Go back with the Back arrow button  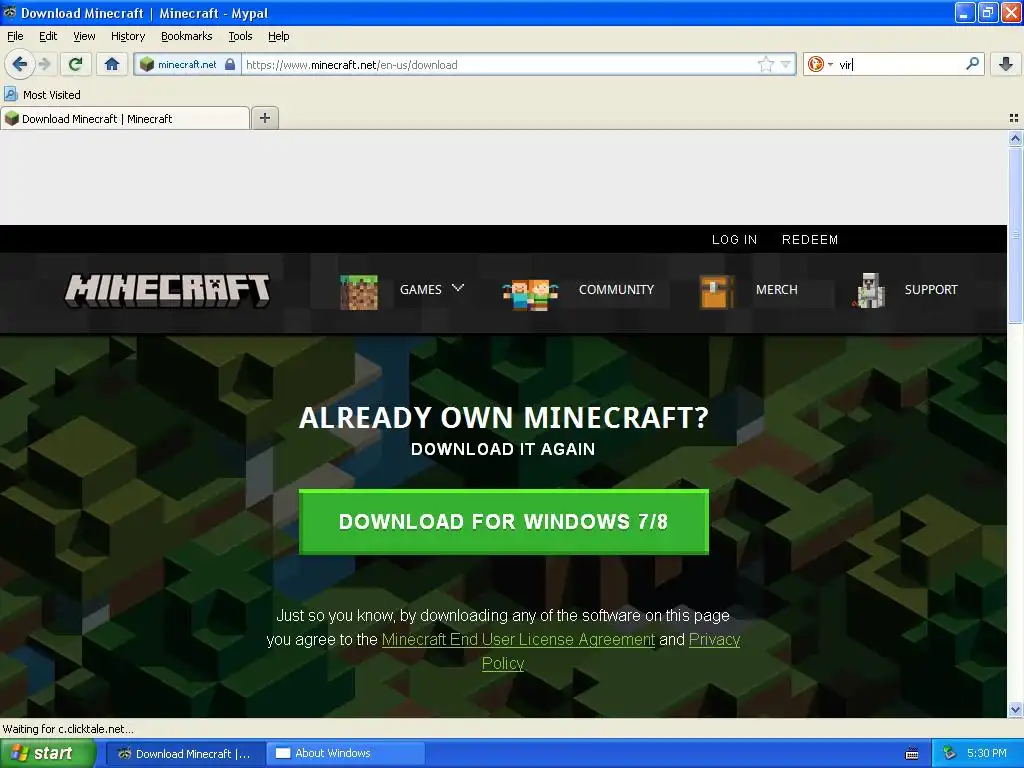coord(19,64)
